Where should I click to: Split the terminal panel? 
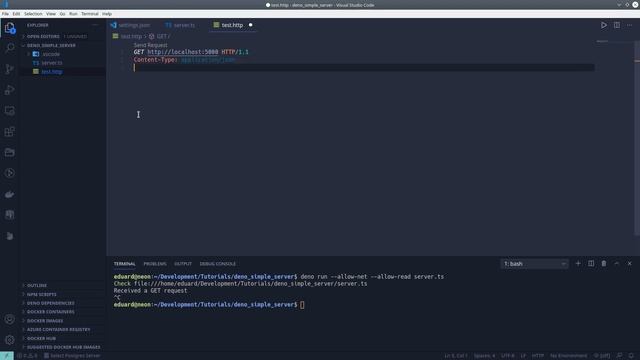[x=591, y=264]
